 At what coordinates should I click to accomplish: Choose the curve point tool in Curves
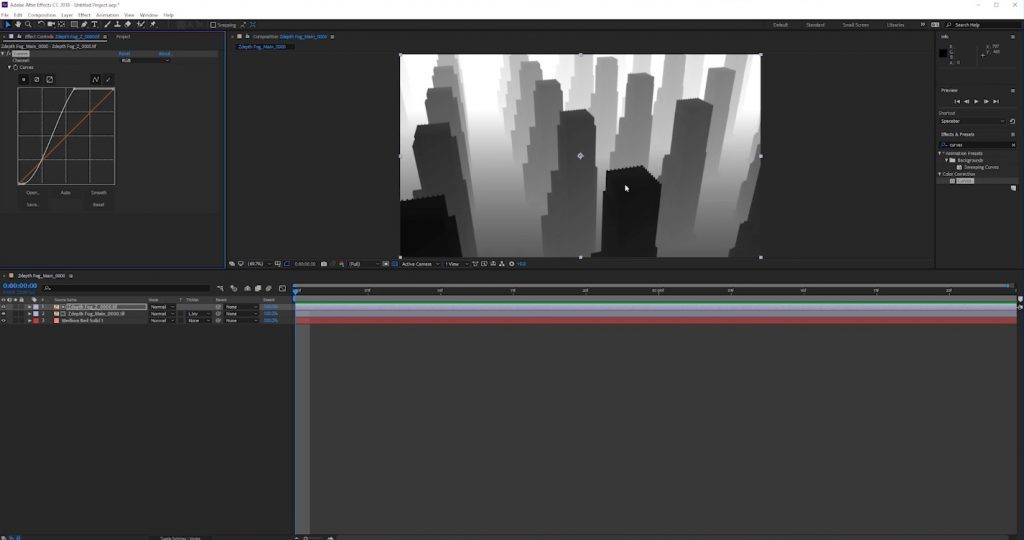[96, 79]
